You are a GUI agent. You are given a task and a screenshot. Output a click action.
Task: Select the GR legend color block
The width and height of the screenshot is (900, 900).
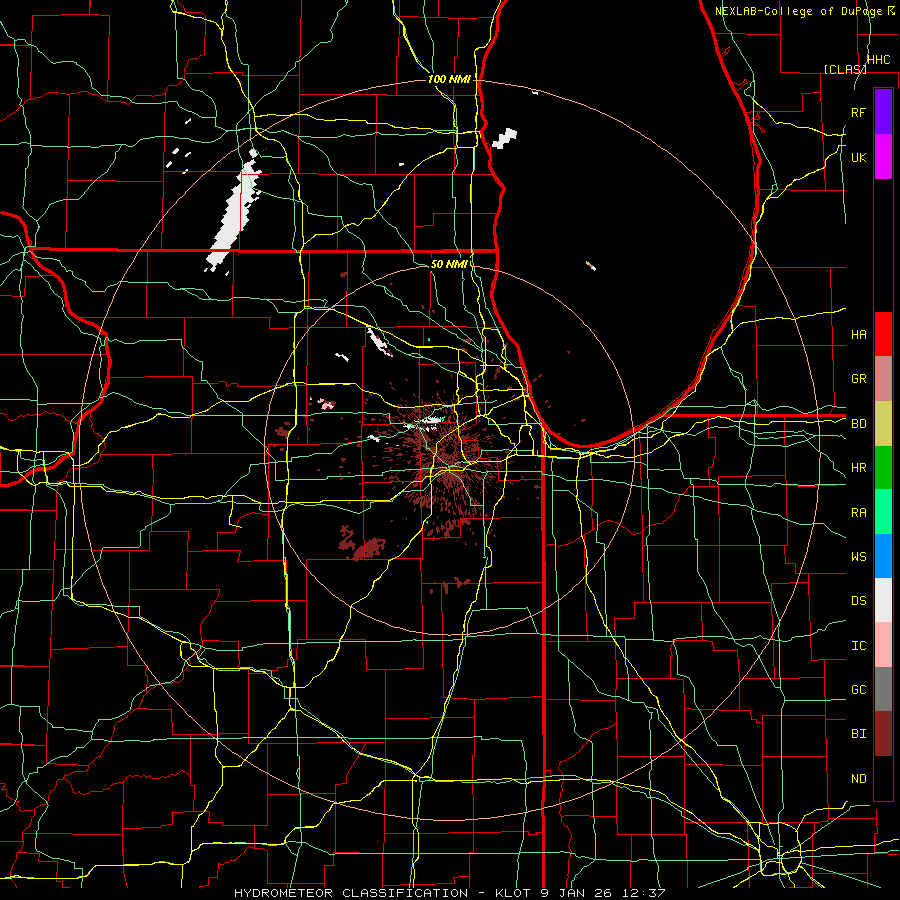[x=883, y=379]
